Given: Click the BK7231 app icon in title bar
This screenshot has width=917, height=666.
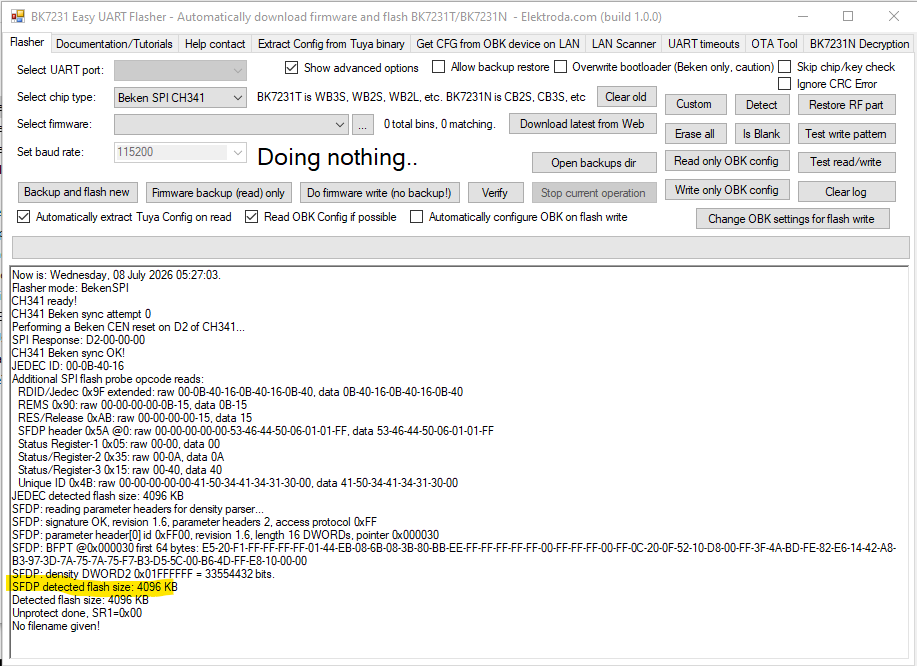Looking at the screenshot, I should [18, 16].
